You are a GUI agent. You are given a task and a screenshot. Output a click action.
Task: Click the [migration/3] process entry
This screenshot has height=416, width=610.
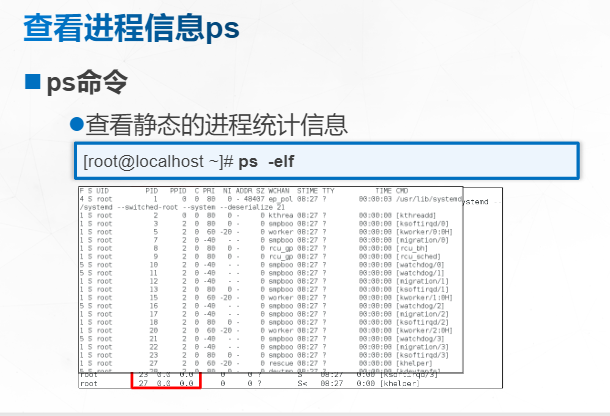coord(422,347)
